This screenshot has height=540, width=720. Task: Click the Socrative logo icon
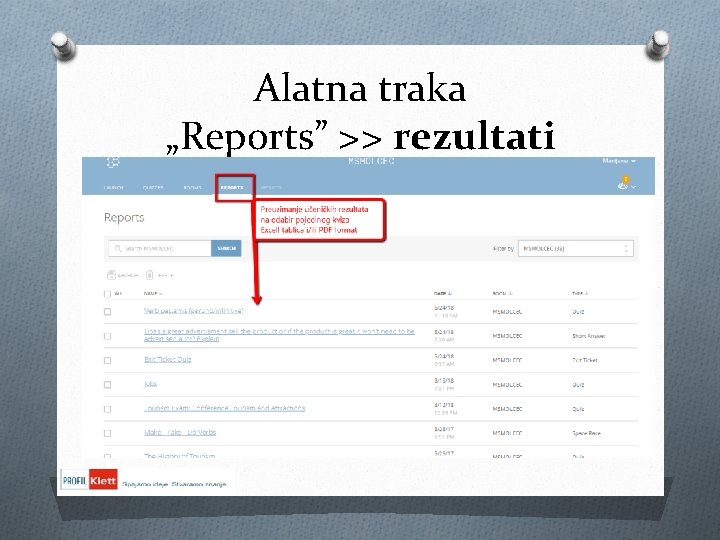pyautogui.click(x=113, y=163)
